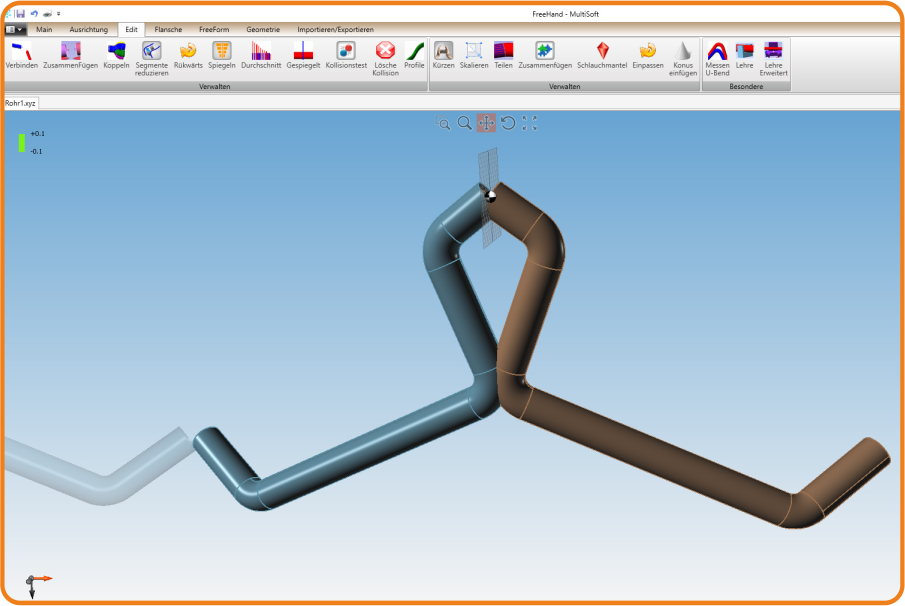Click the Lösche Kollision icon
This screenshot has width=905, height=606.
coord(385,52)
